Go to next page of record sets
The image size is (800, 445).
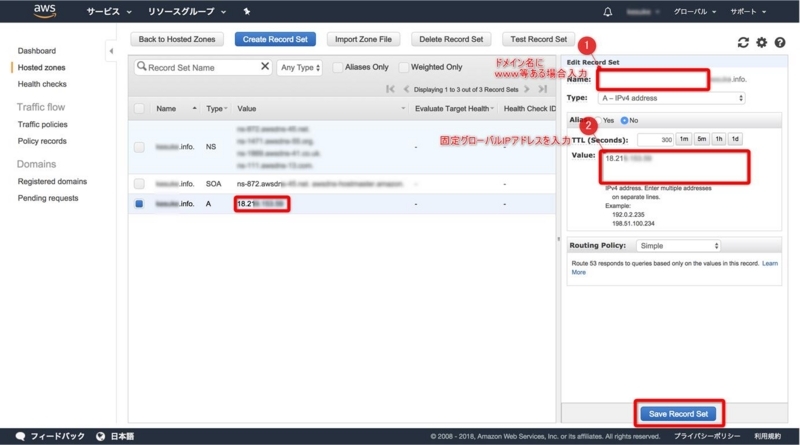[x=527, y=89]
